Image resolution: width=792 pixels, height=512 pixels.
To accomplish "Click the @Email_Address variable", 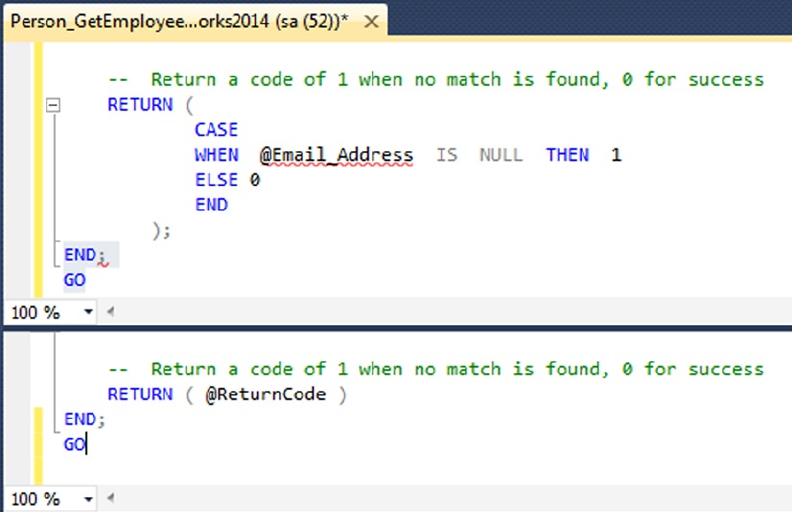I will [x=336, y=155].
